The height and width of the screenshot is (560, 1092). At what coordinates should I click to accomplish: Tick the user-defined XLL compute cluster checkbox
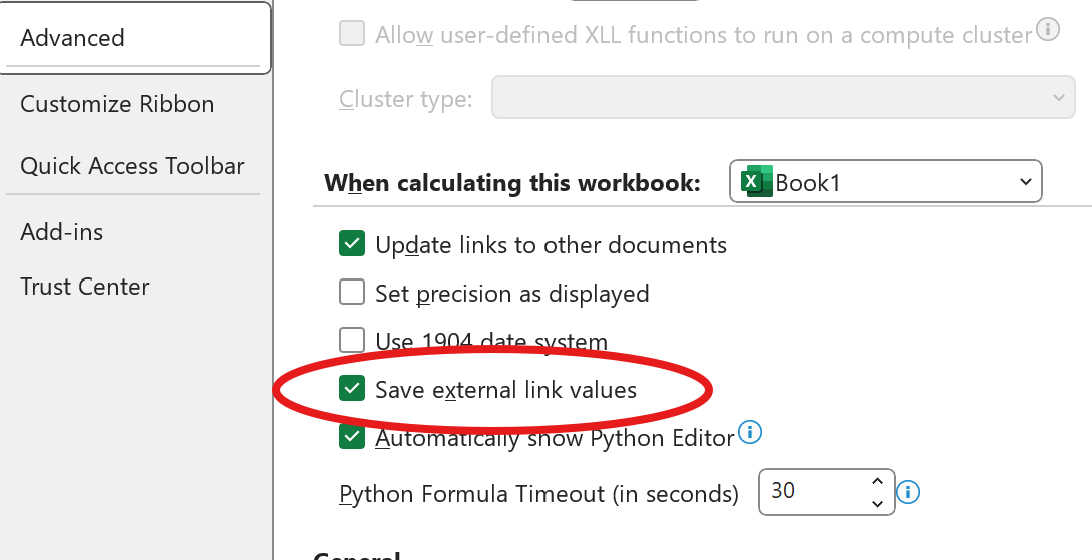(x=352, y=35)
